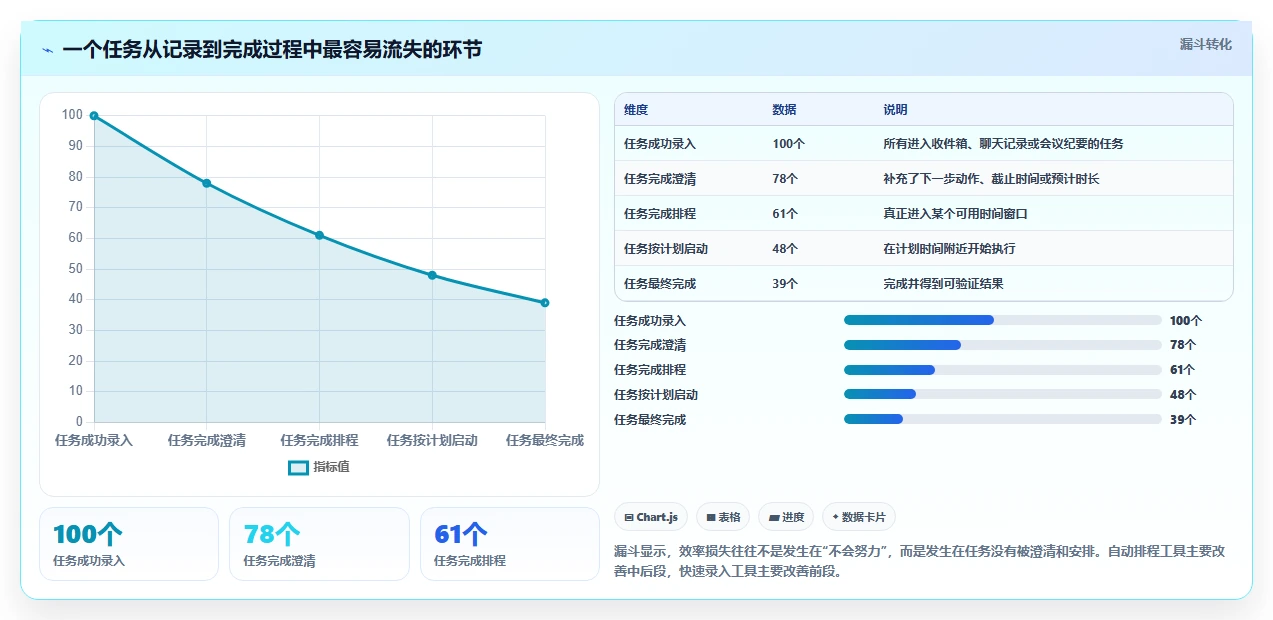The image size is (1273, 620).
Task: Click description 在计划时间附近开始执行
Action: pos(950,249)
